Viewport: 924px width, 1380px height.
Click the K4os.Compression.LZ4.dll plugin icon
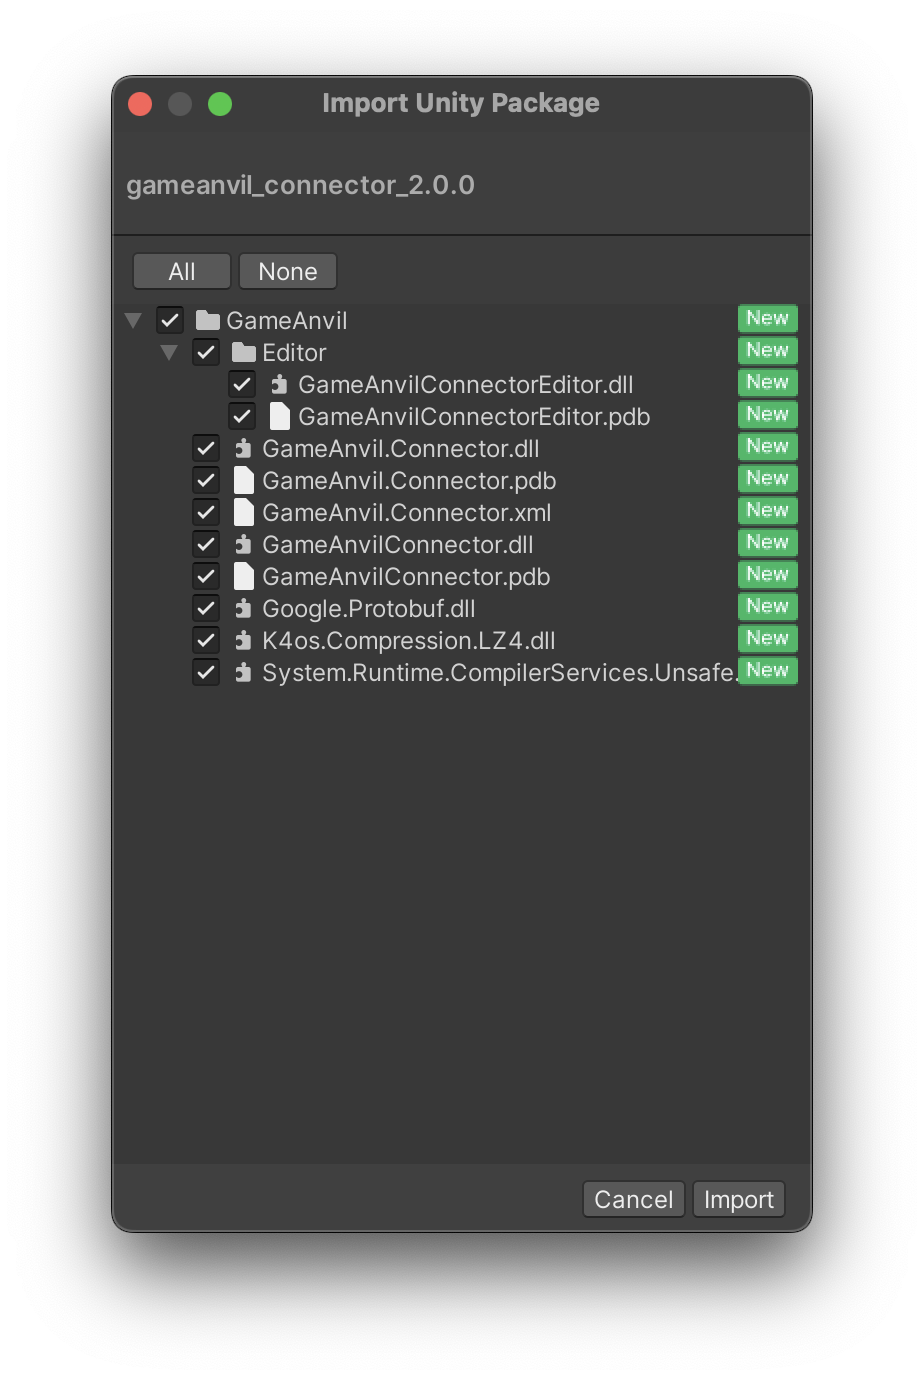click(243, 640)
